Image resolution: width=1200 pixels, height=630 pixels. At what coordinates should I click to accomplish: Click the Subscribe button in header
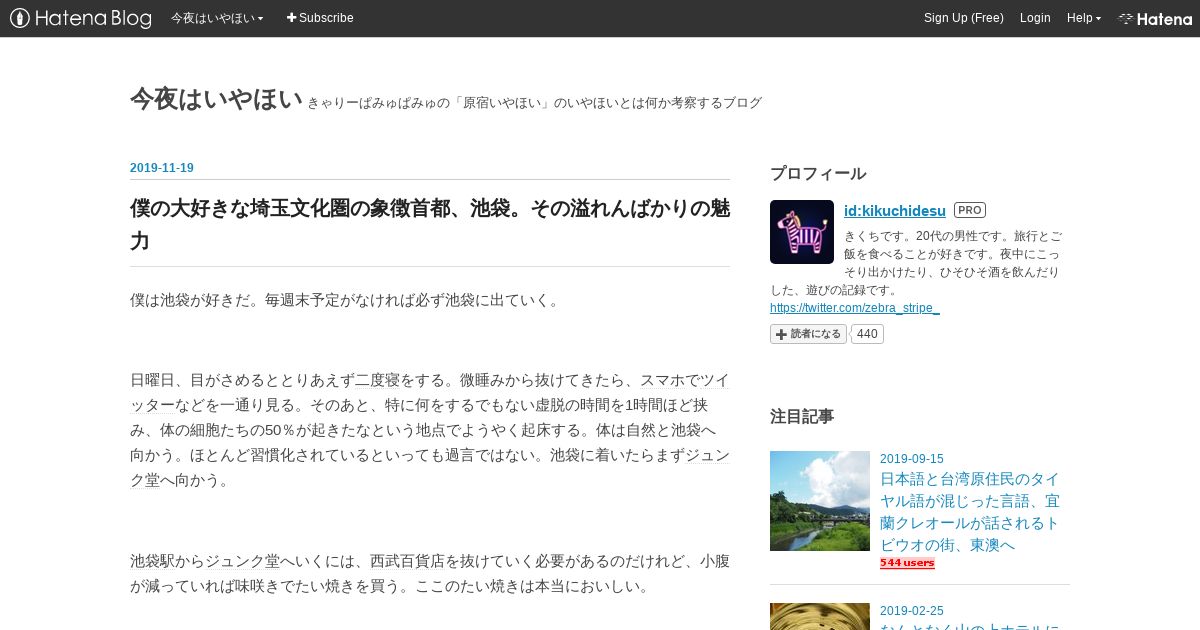coord(320,18)
